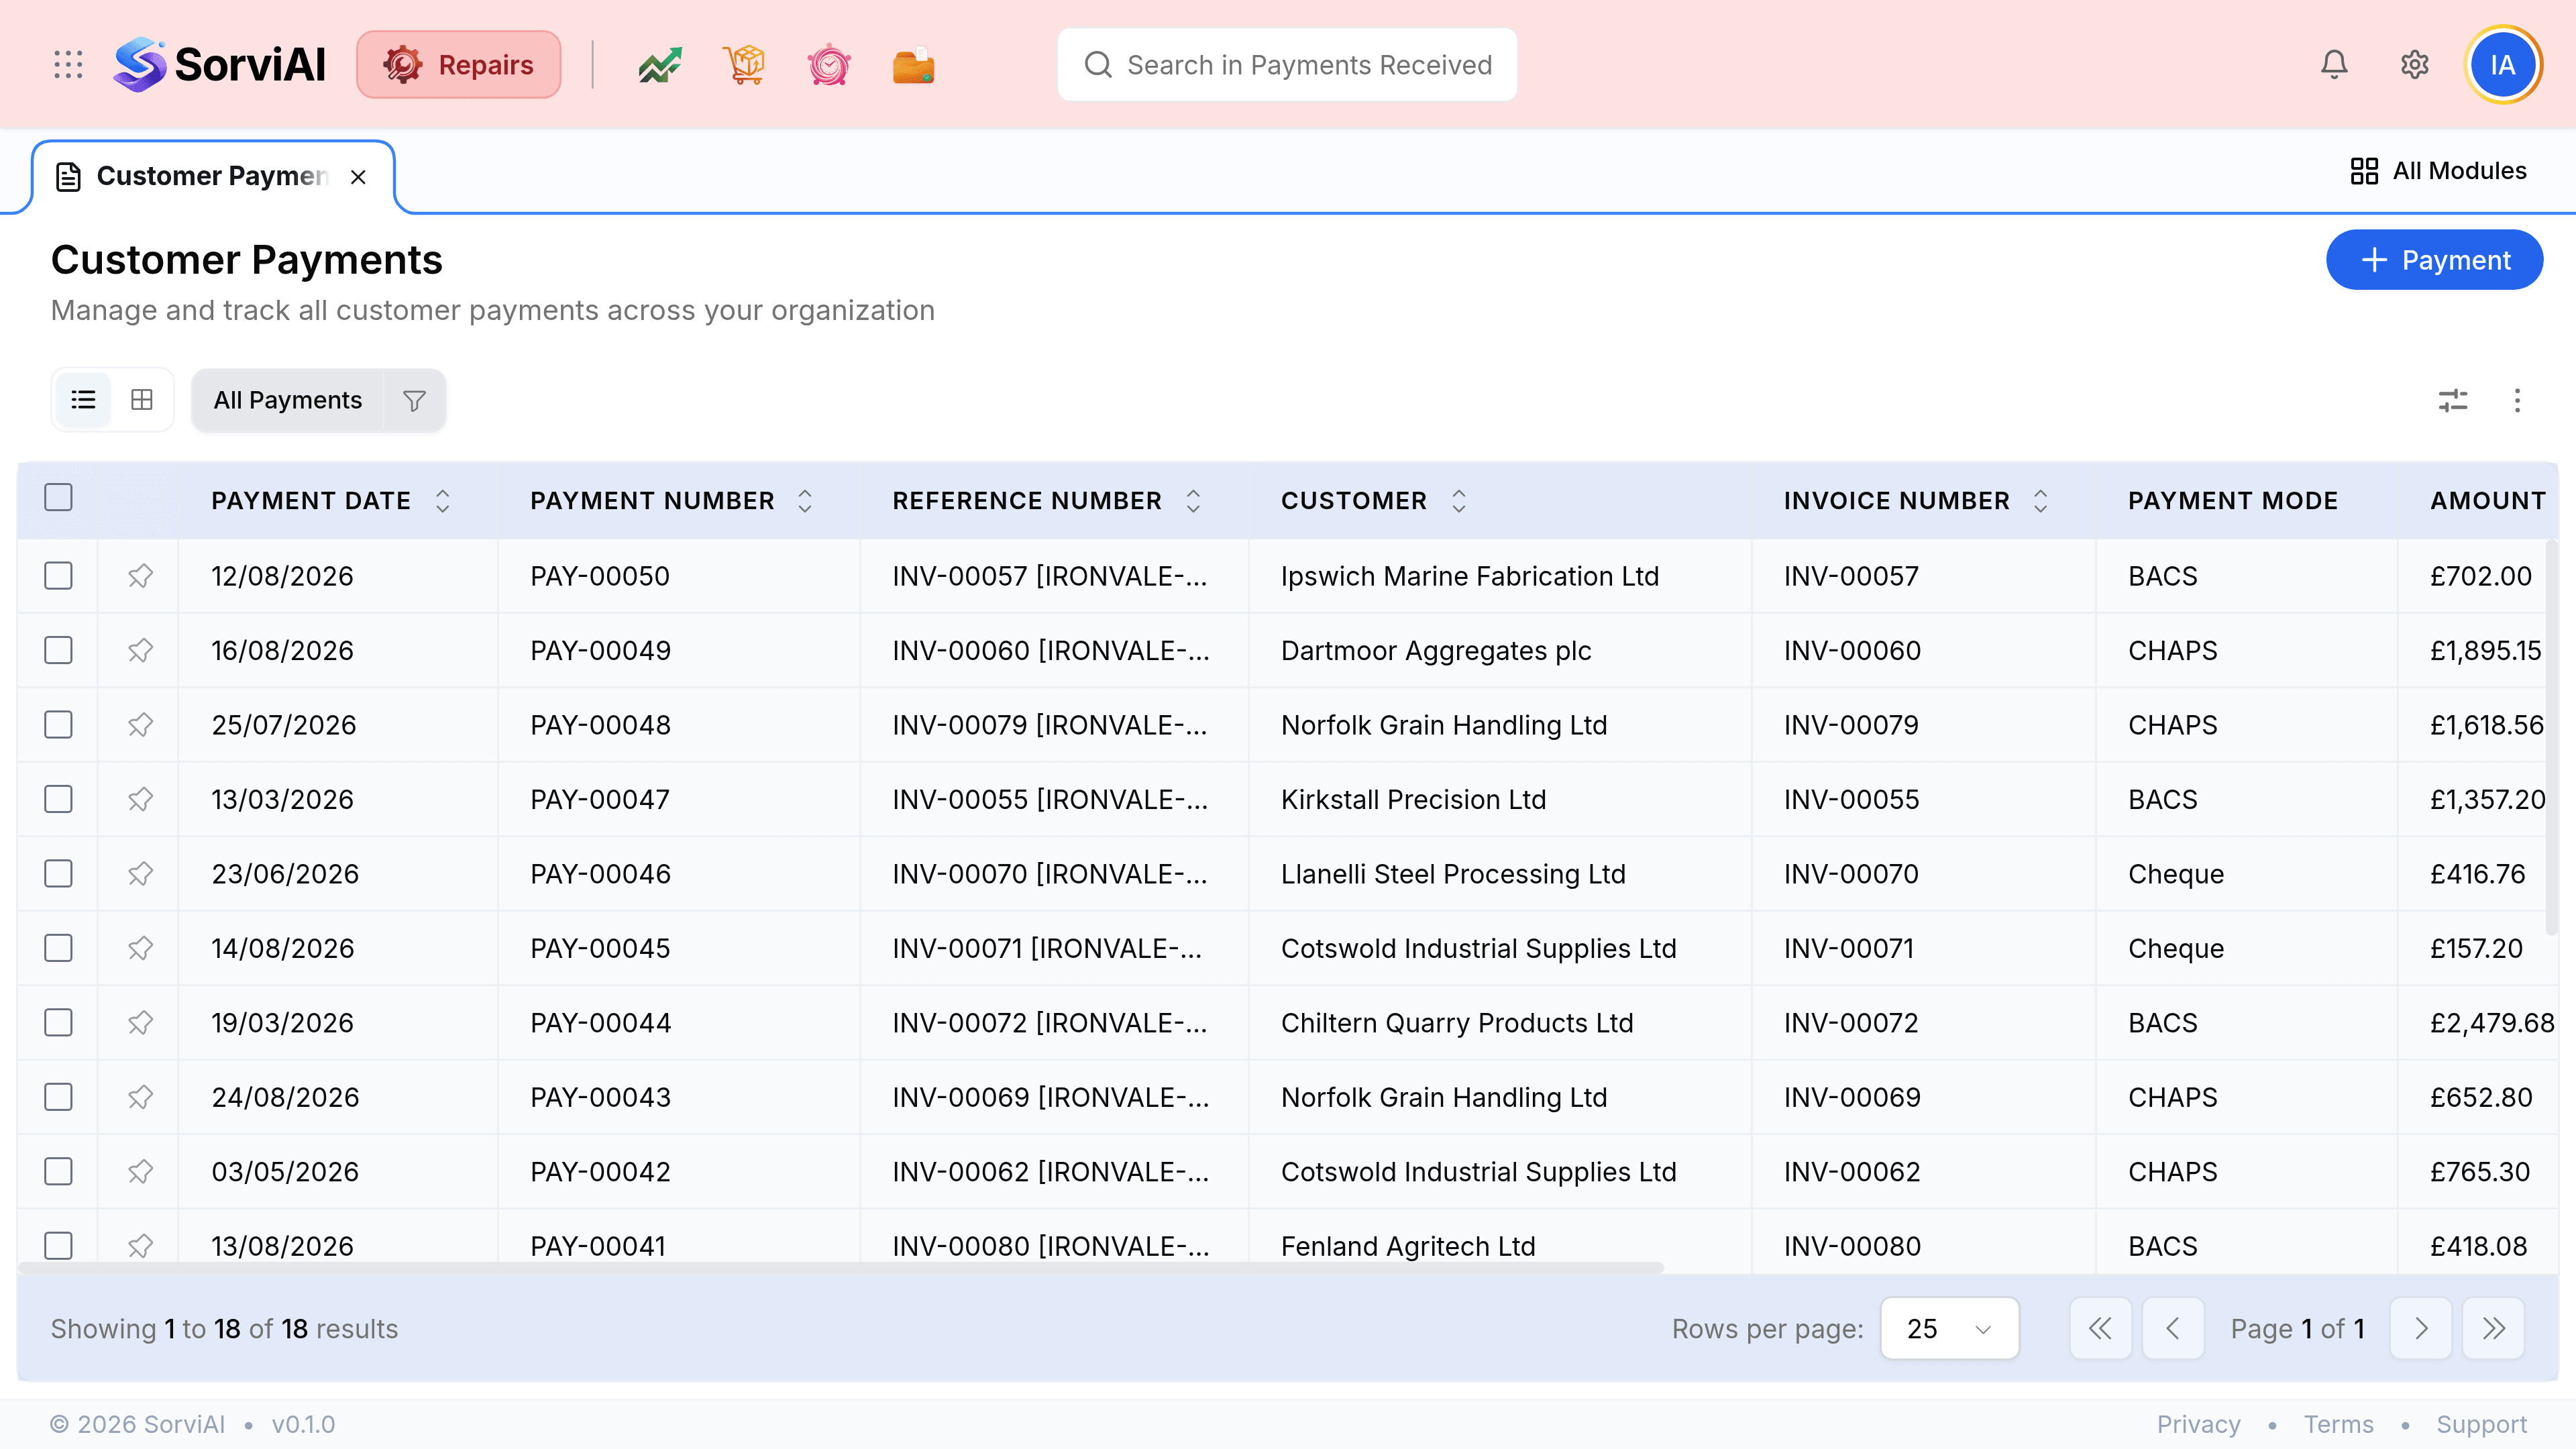Click the Amount column header
Image resolution: width=2576 pixels, height=1449 pixels.
click(x=2488, y=500)
